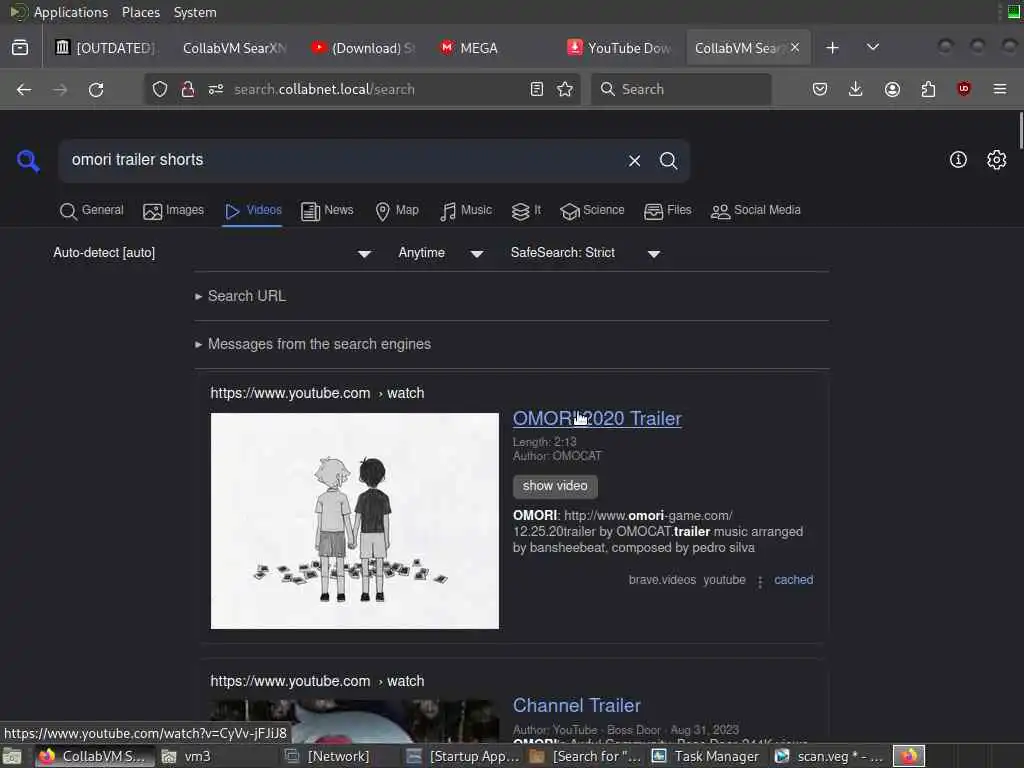1024x768 pixels.
Task: Switch to the News search category
Action: tap(327, 210)
